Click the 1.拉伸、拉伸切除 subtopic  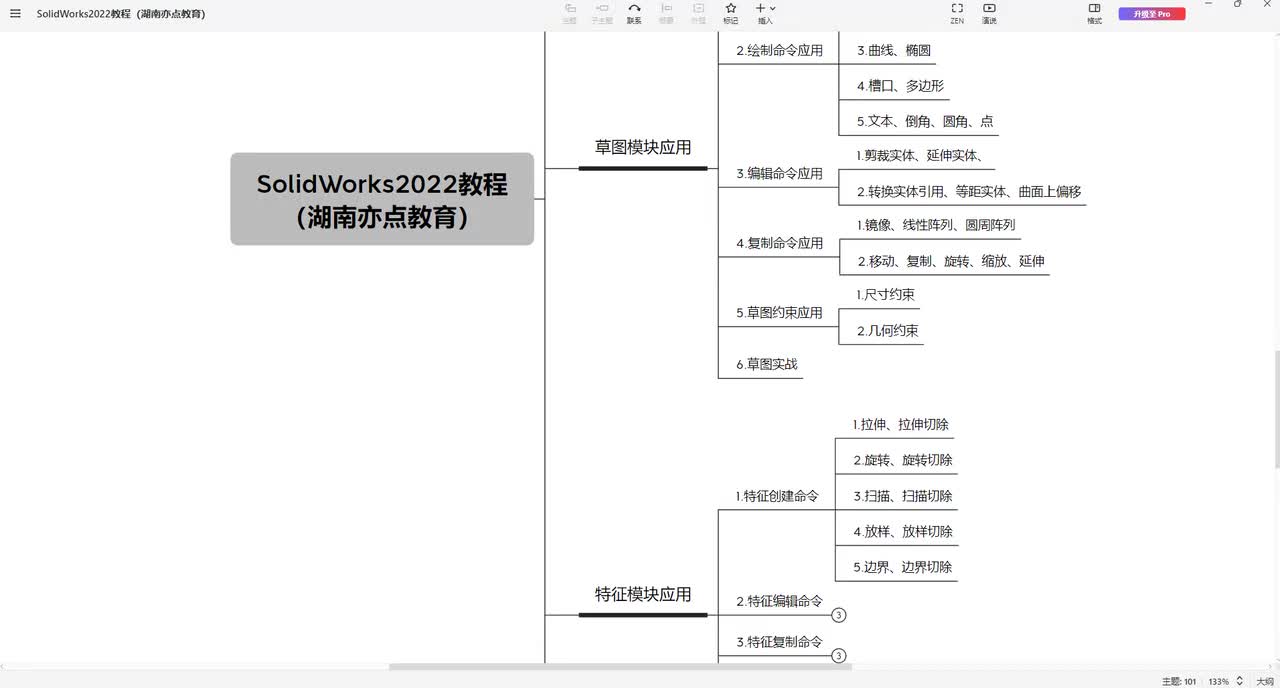click(x=900, y=425)
